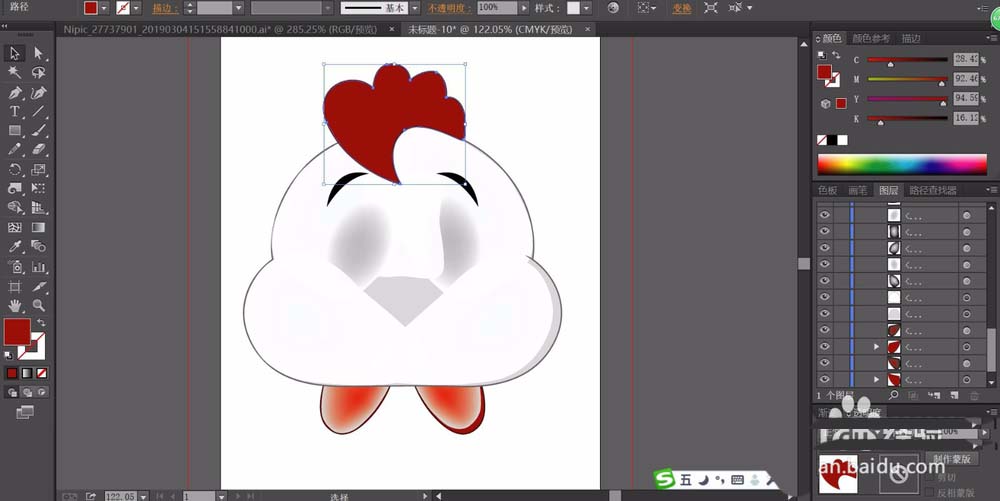Enable Draw Behind drawing mode
Viewport: 1000px width, 501px height.
tap(27, 393)
